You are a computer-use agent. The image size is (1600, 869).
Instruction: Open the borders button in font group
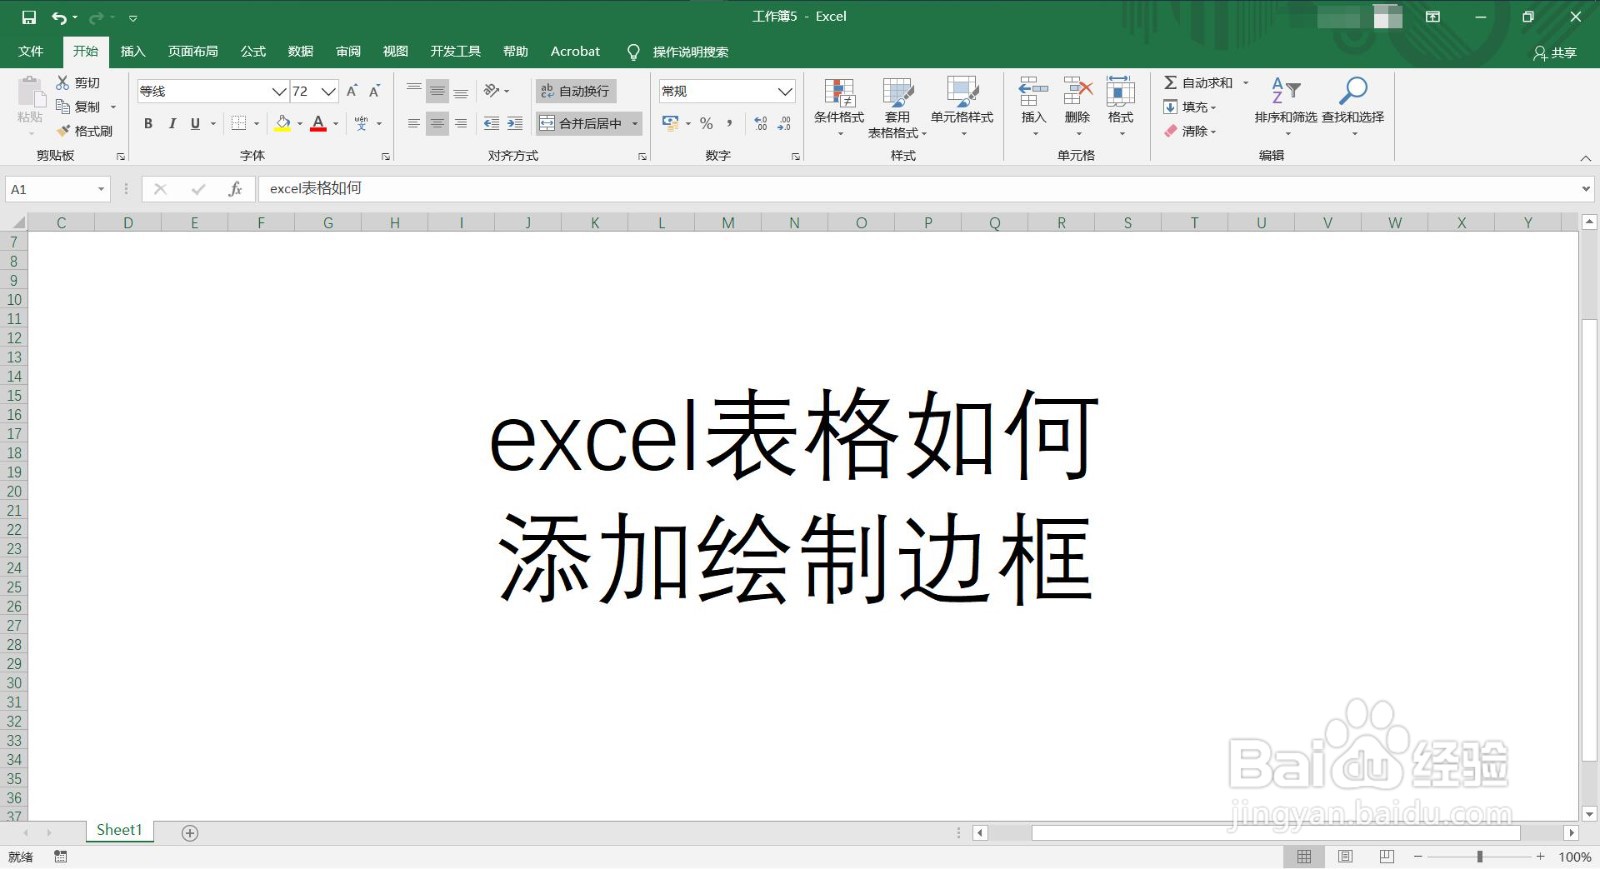[239, 123]
